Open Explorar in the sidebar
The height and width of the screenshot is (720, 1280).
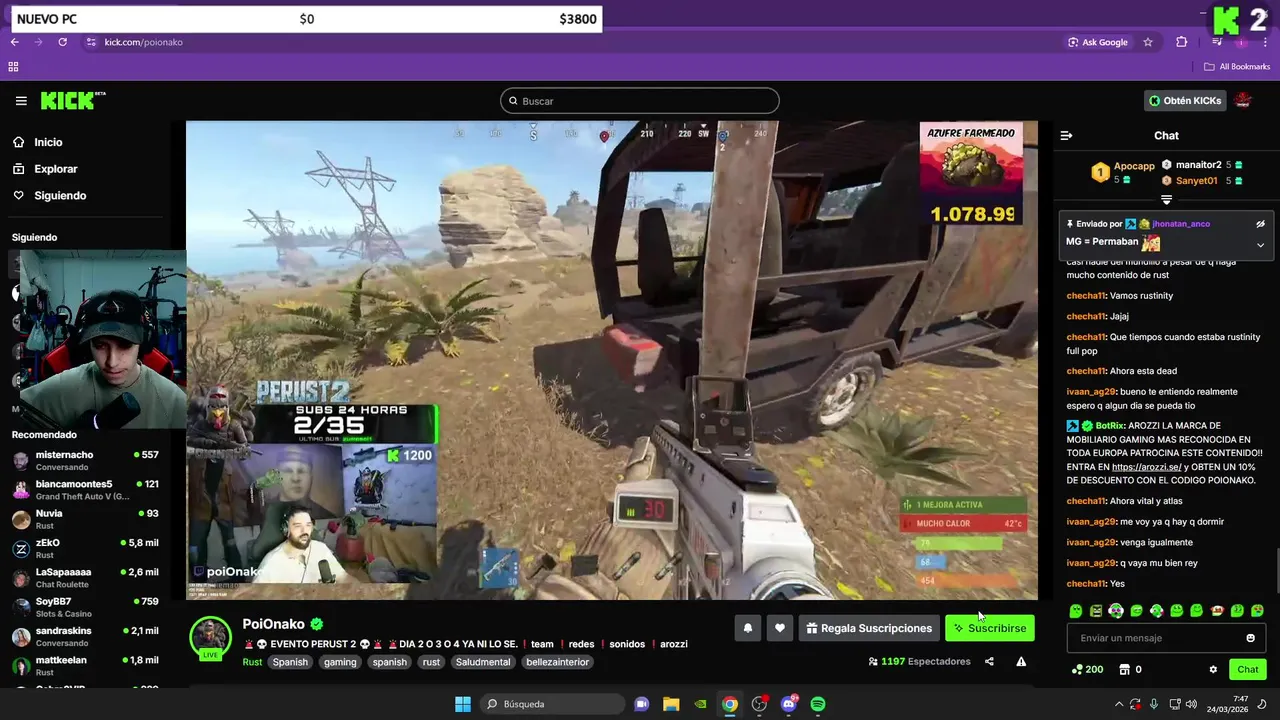click(55, 169)
